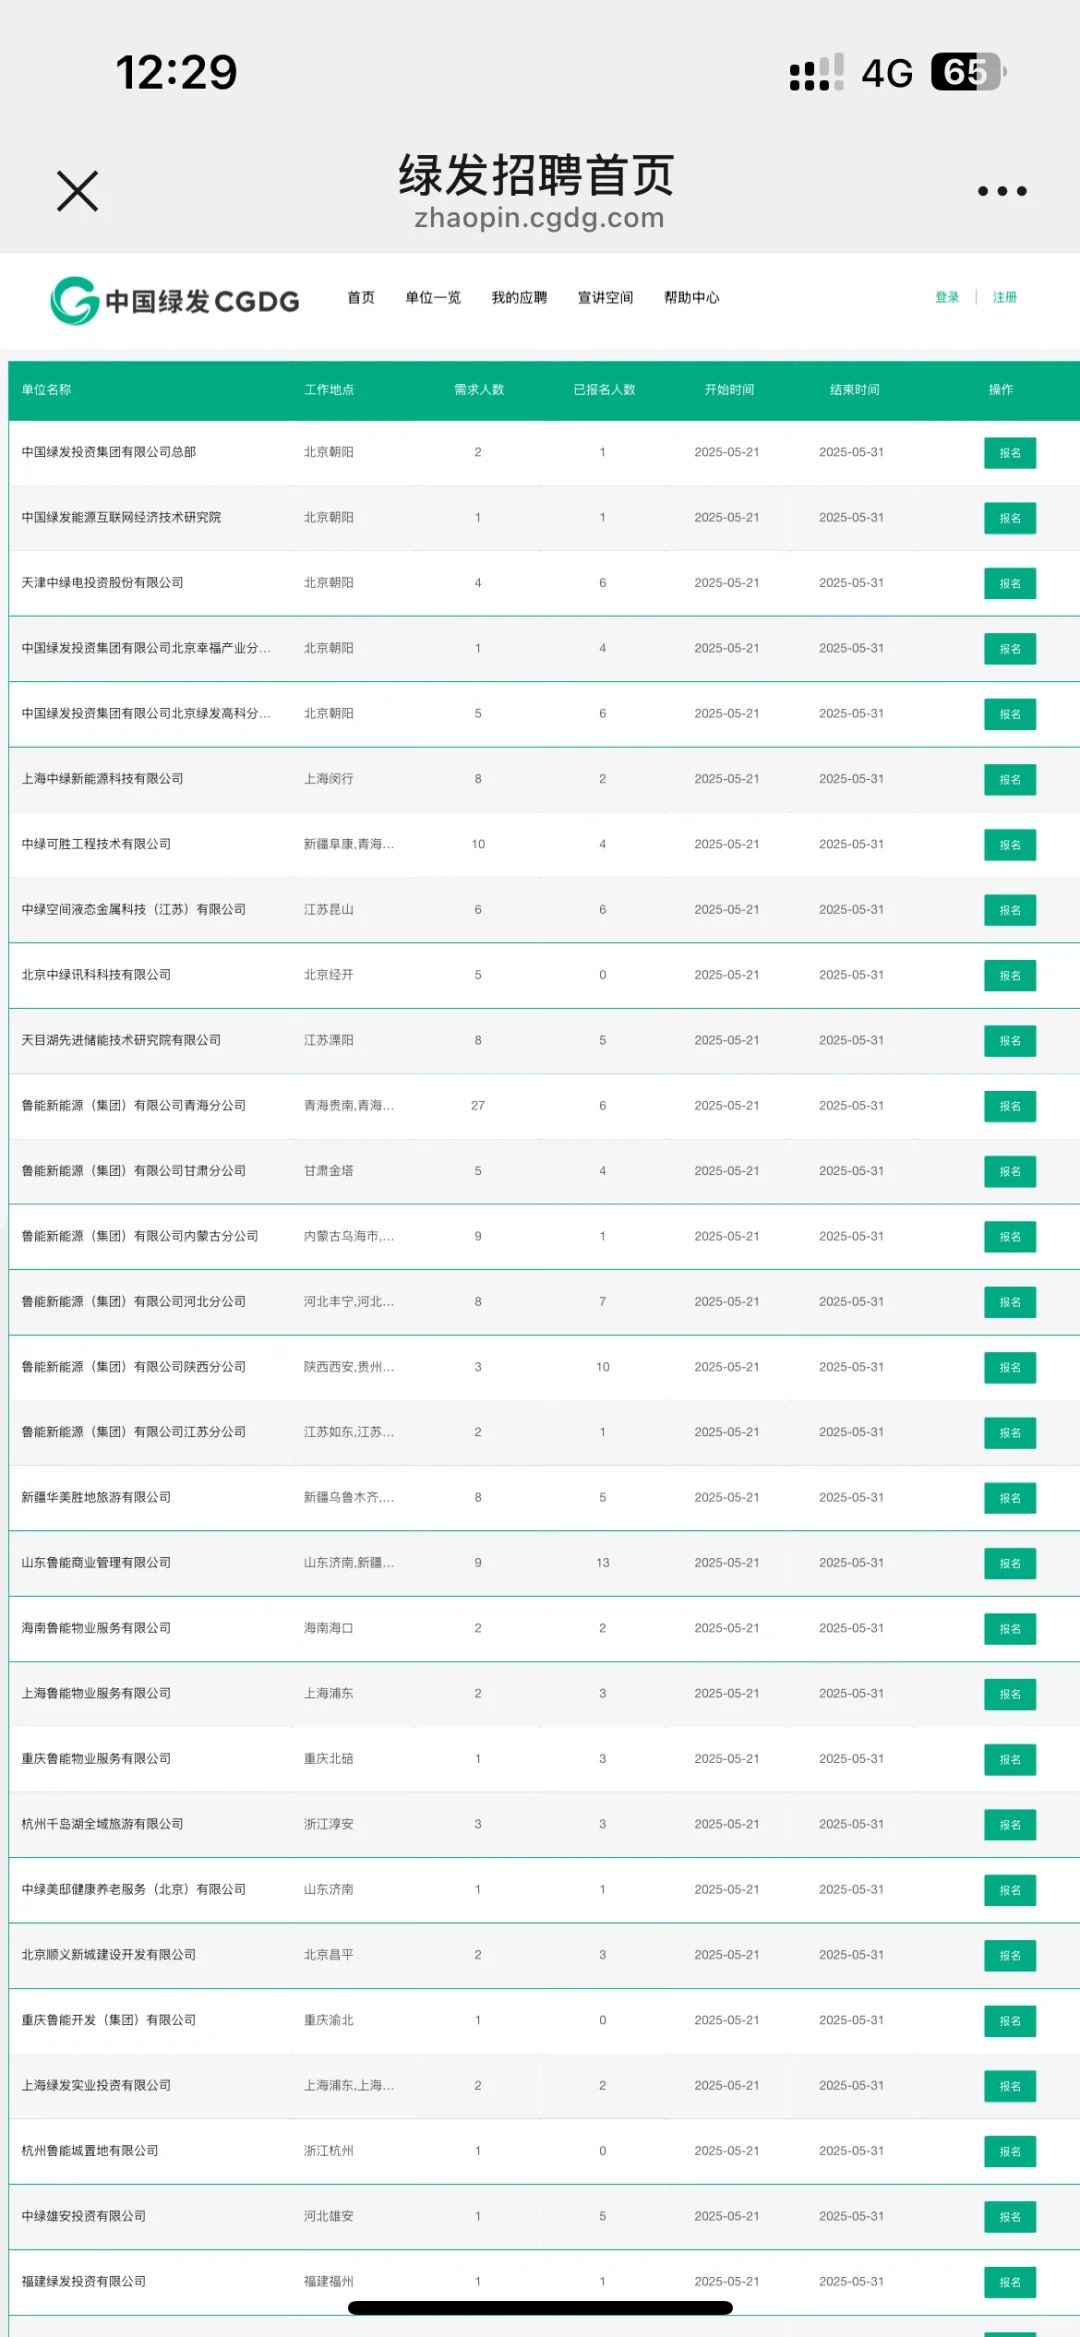Image resolution: width=1080 pixels, height=2337 pixels.
Task: Click 报名 for 上海中绿新能源科技有限公司
Action: coord(1010,779)
